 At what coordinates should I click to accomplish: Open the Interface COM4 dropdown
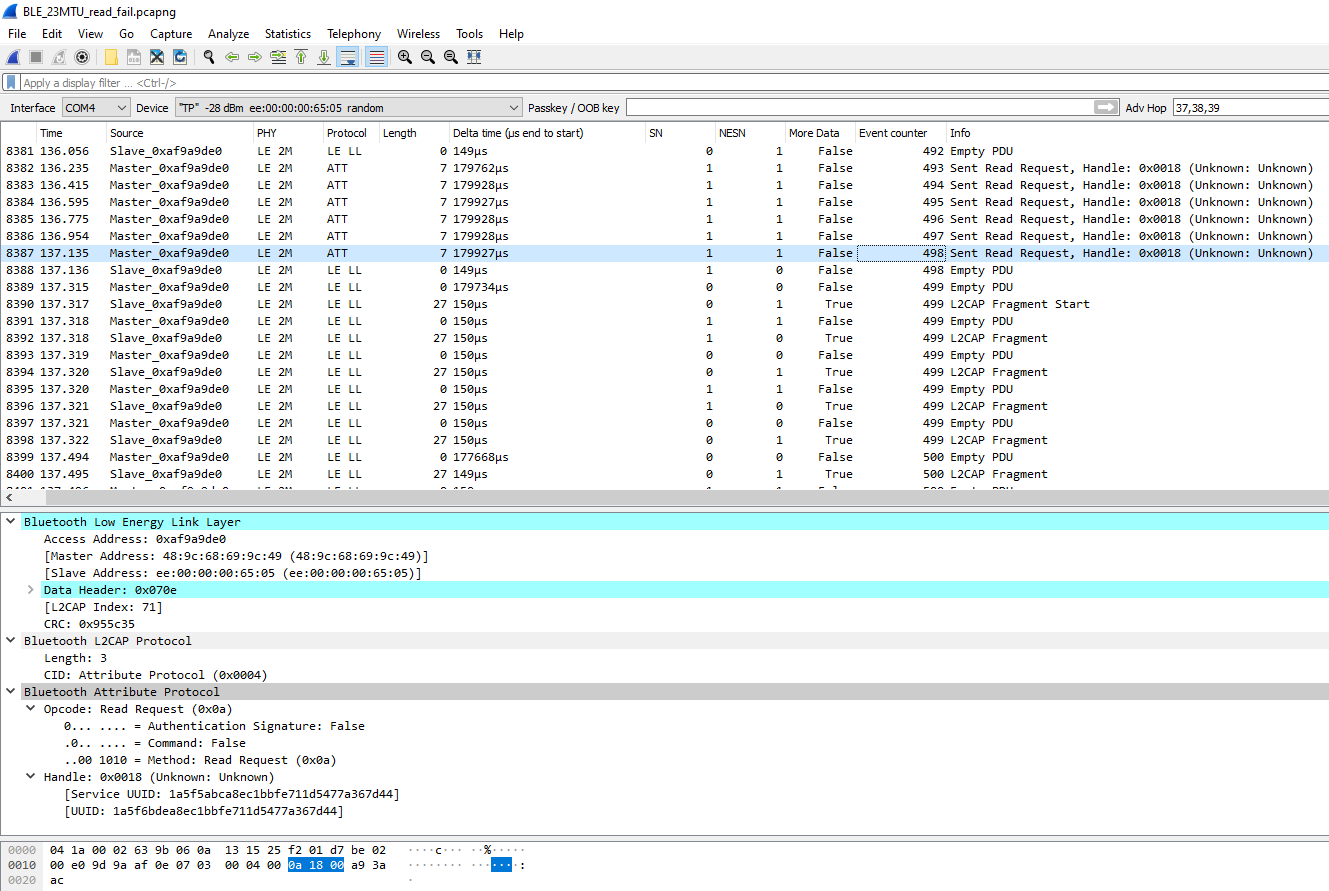coord(96,108)
